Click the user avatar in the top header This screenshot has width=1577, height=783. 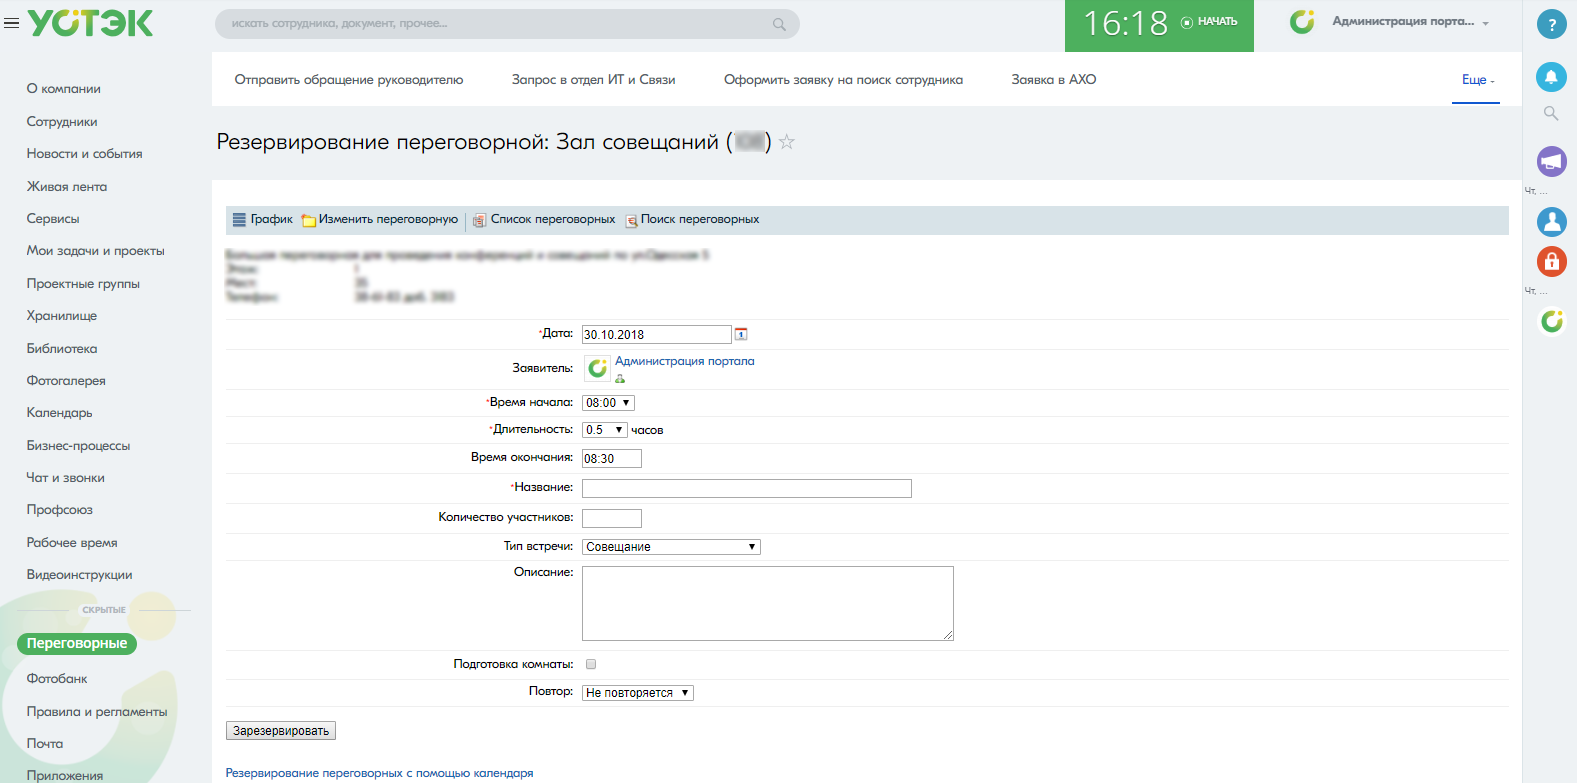pos(1302,21)
